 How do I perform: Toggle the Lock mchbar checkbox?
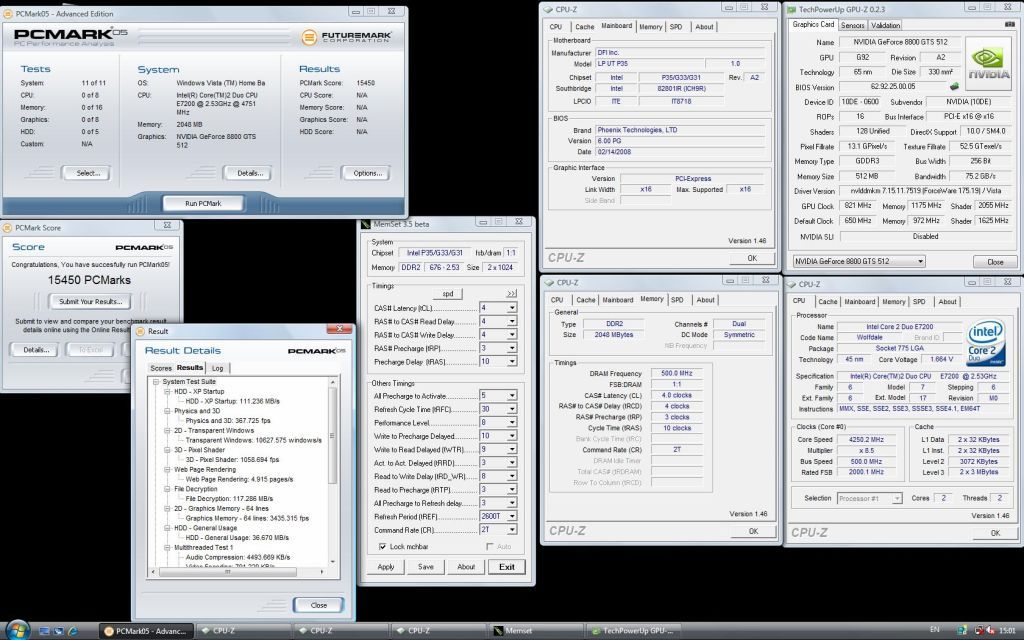382,547
